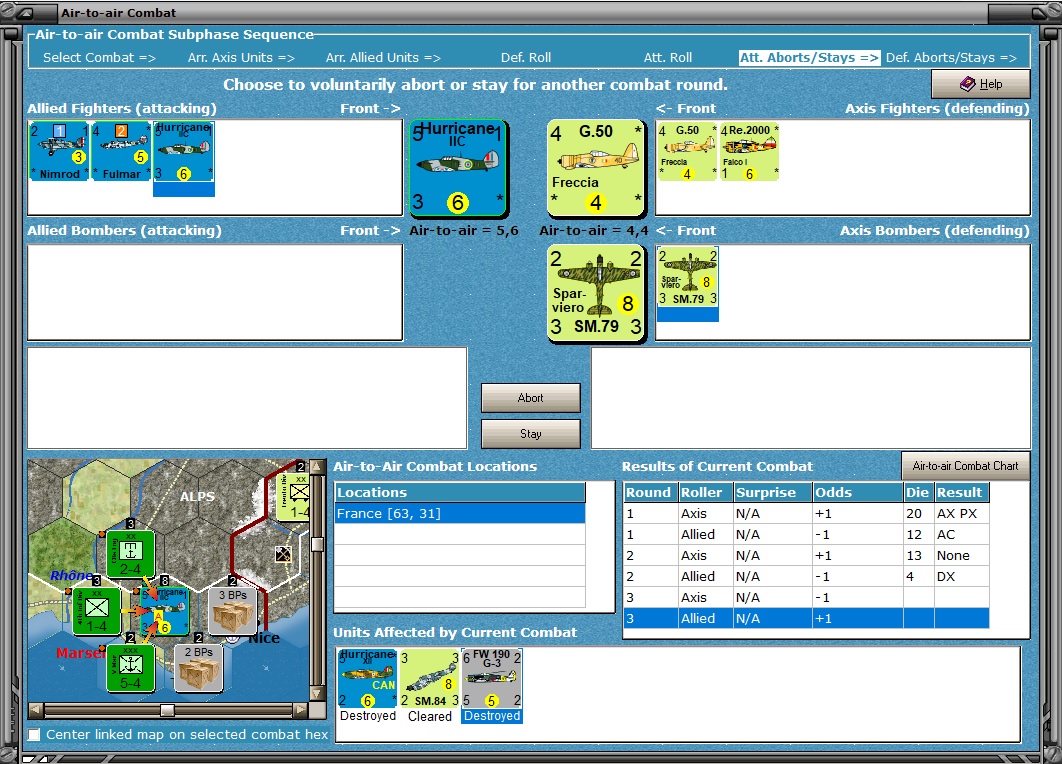Click the Result column header
The height and width of the screenshot is (764, 1062).
(961, 492)
